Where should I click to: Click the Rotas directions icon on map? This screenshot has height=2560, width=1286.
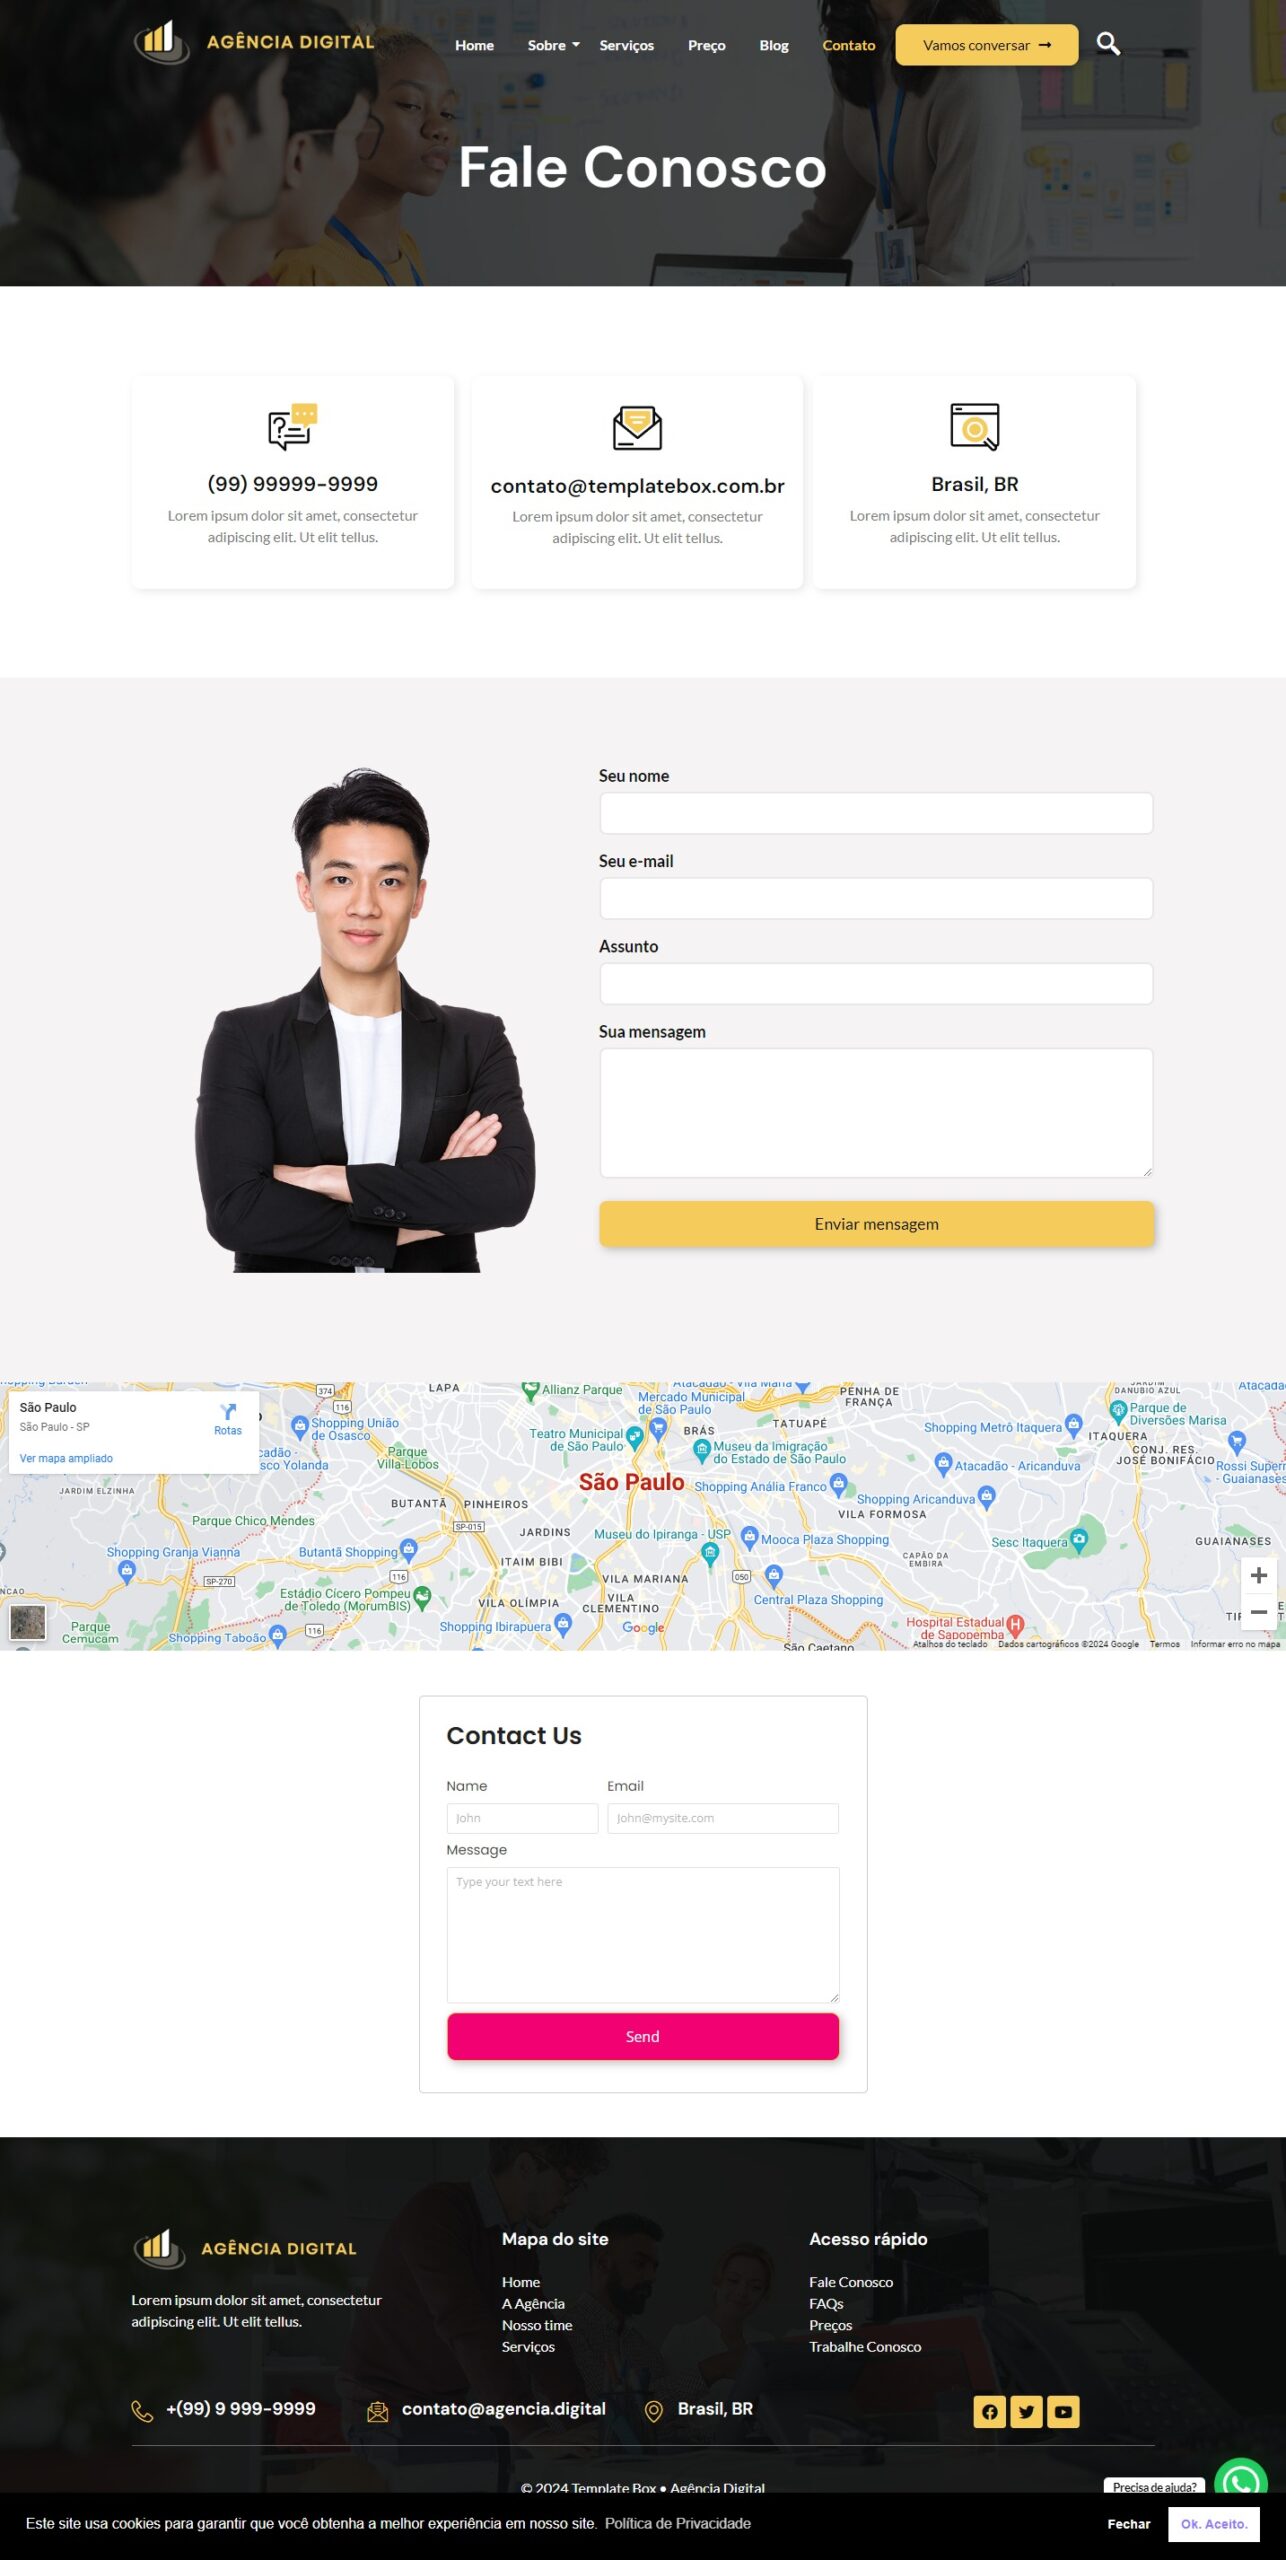[x=228, y=1412]
